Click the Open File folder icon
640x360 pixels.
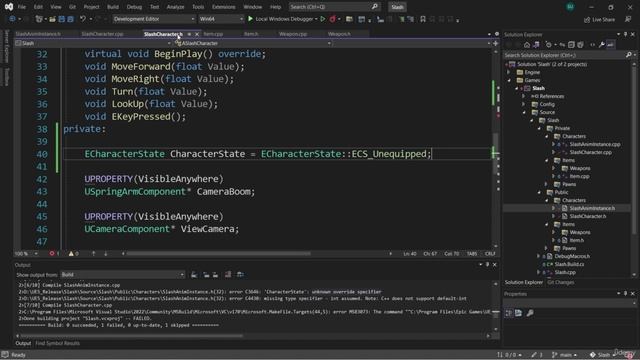coord(52,19)
